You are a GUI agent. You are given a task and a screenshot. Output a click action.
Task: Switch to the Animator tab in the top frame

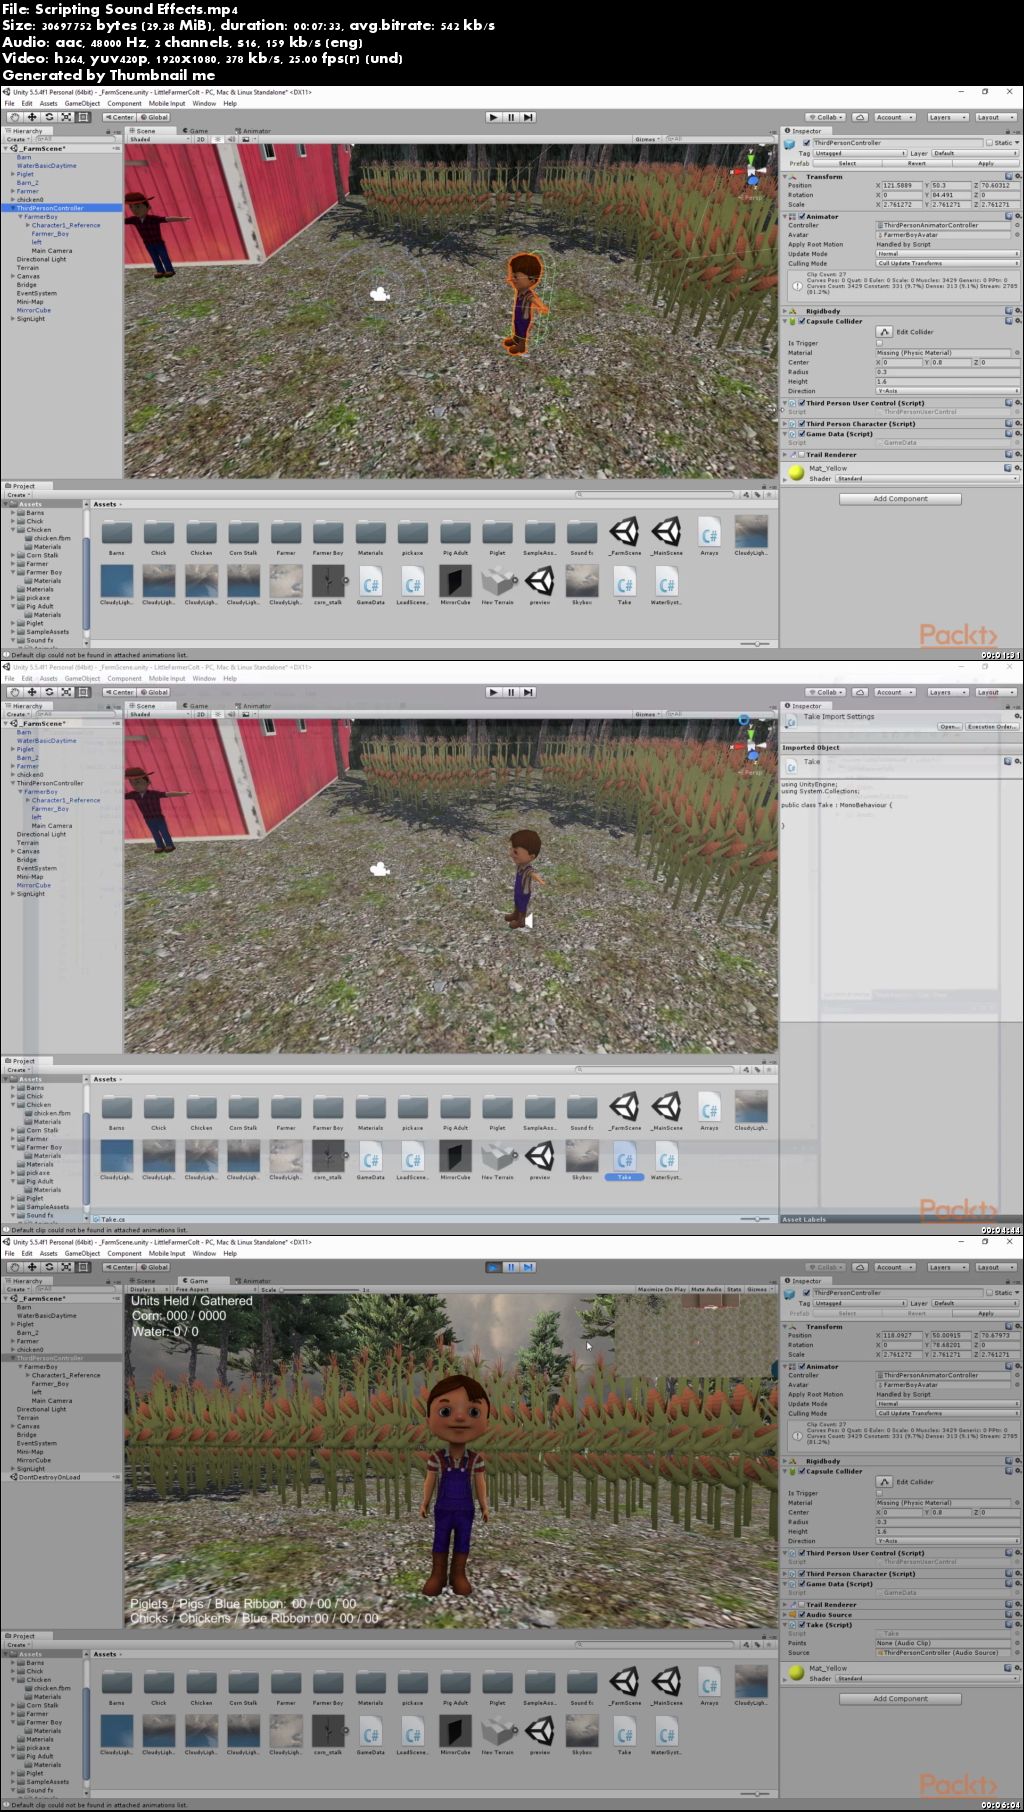click(x=254, y=131)
